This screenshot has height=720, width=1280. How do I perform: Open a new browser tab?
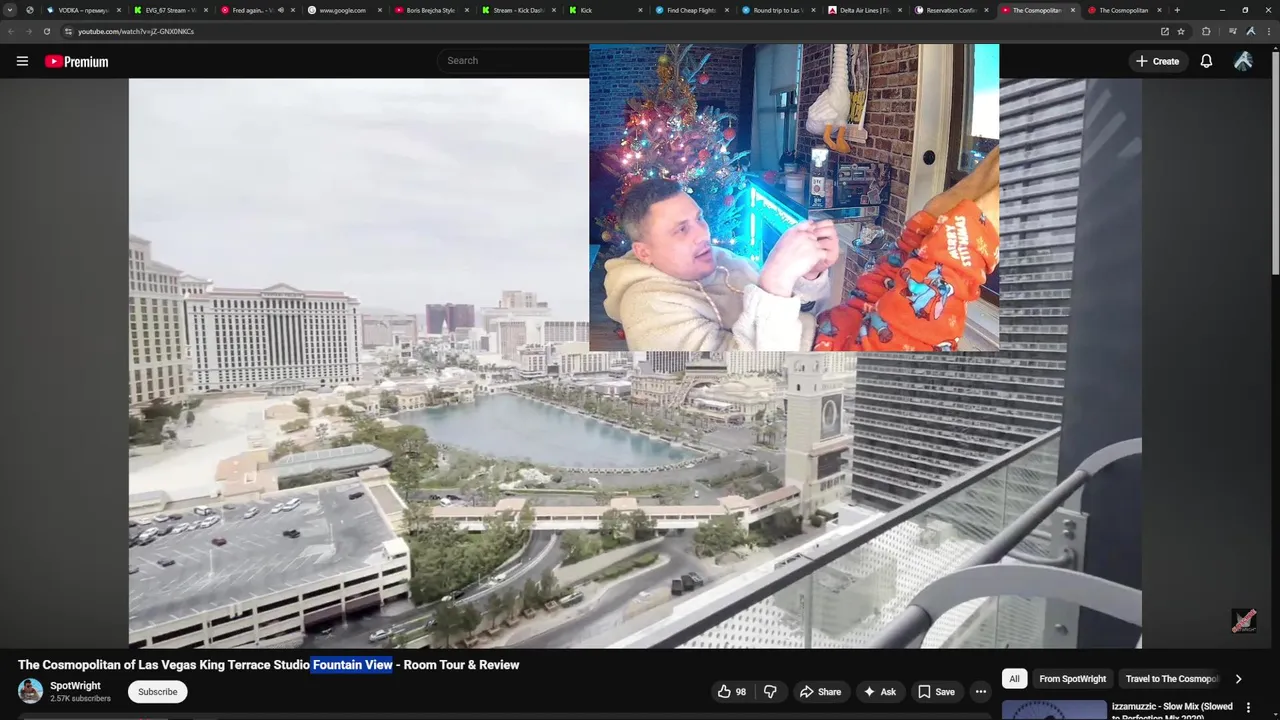click(x=1177, y=10)
